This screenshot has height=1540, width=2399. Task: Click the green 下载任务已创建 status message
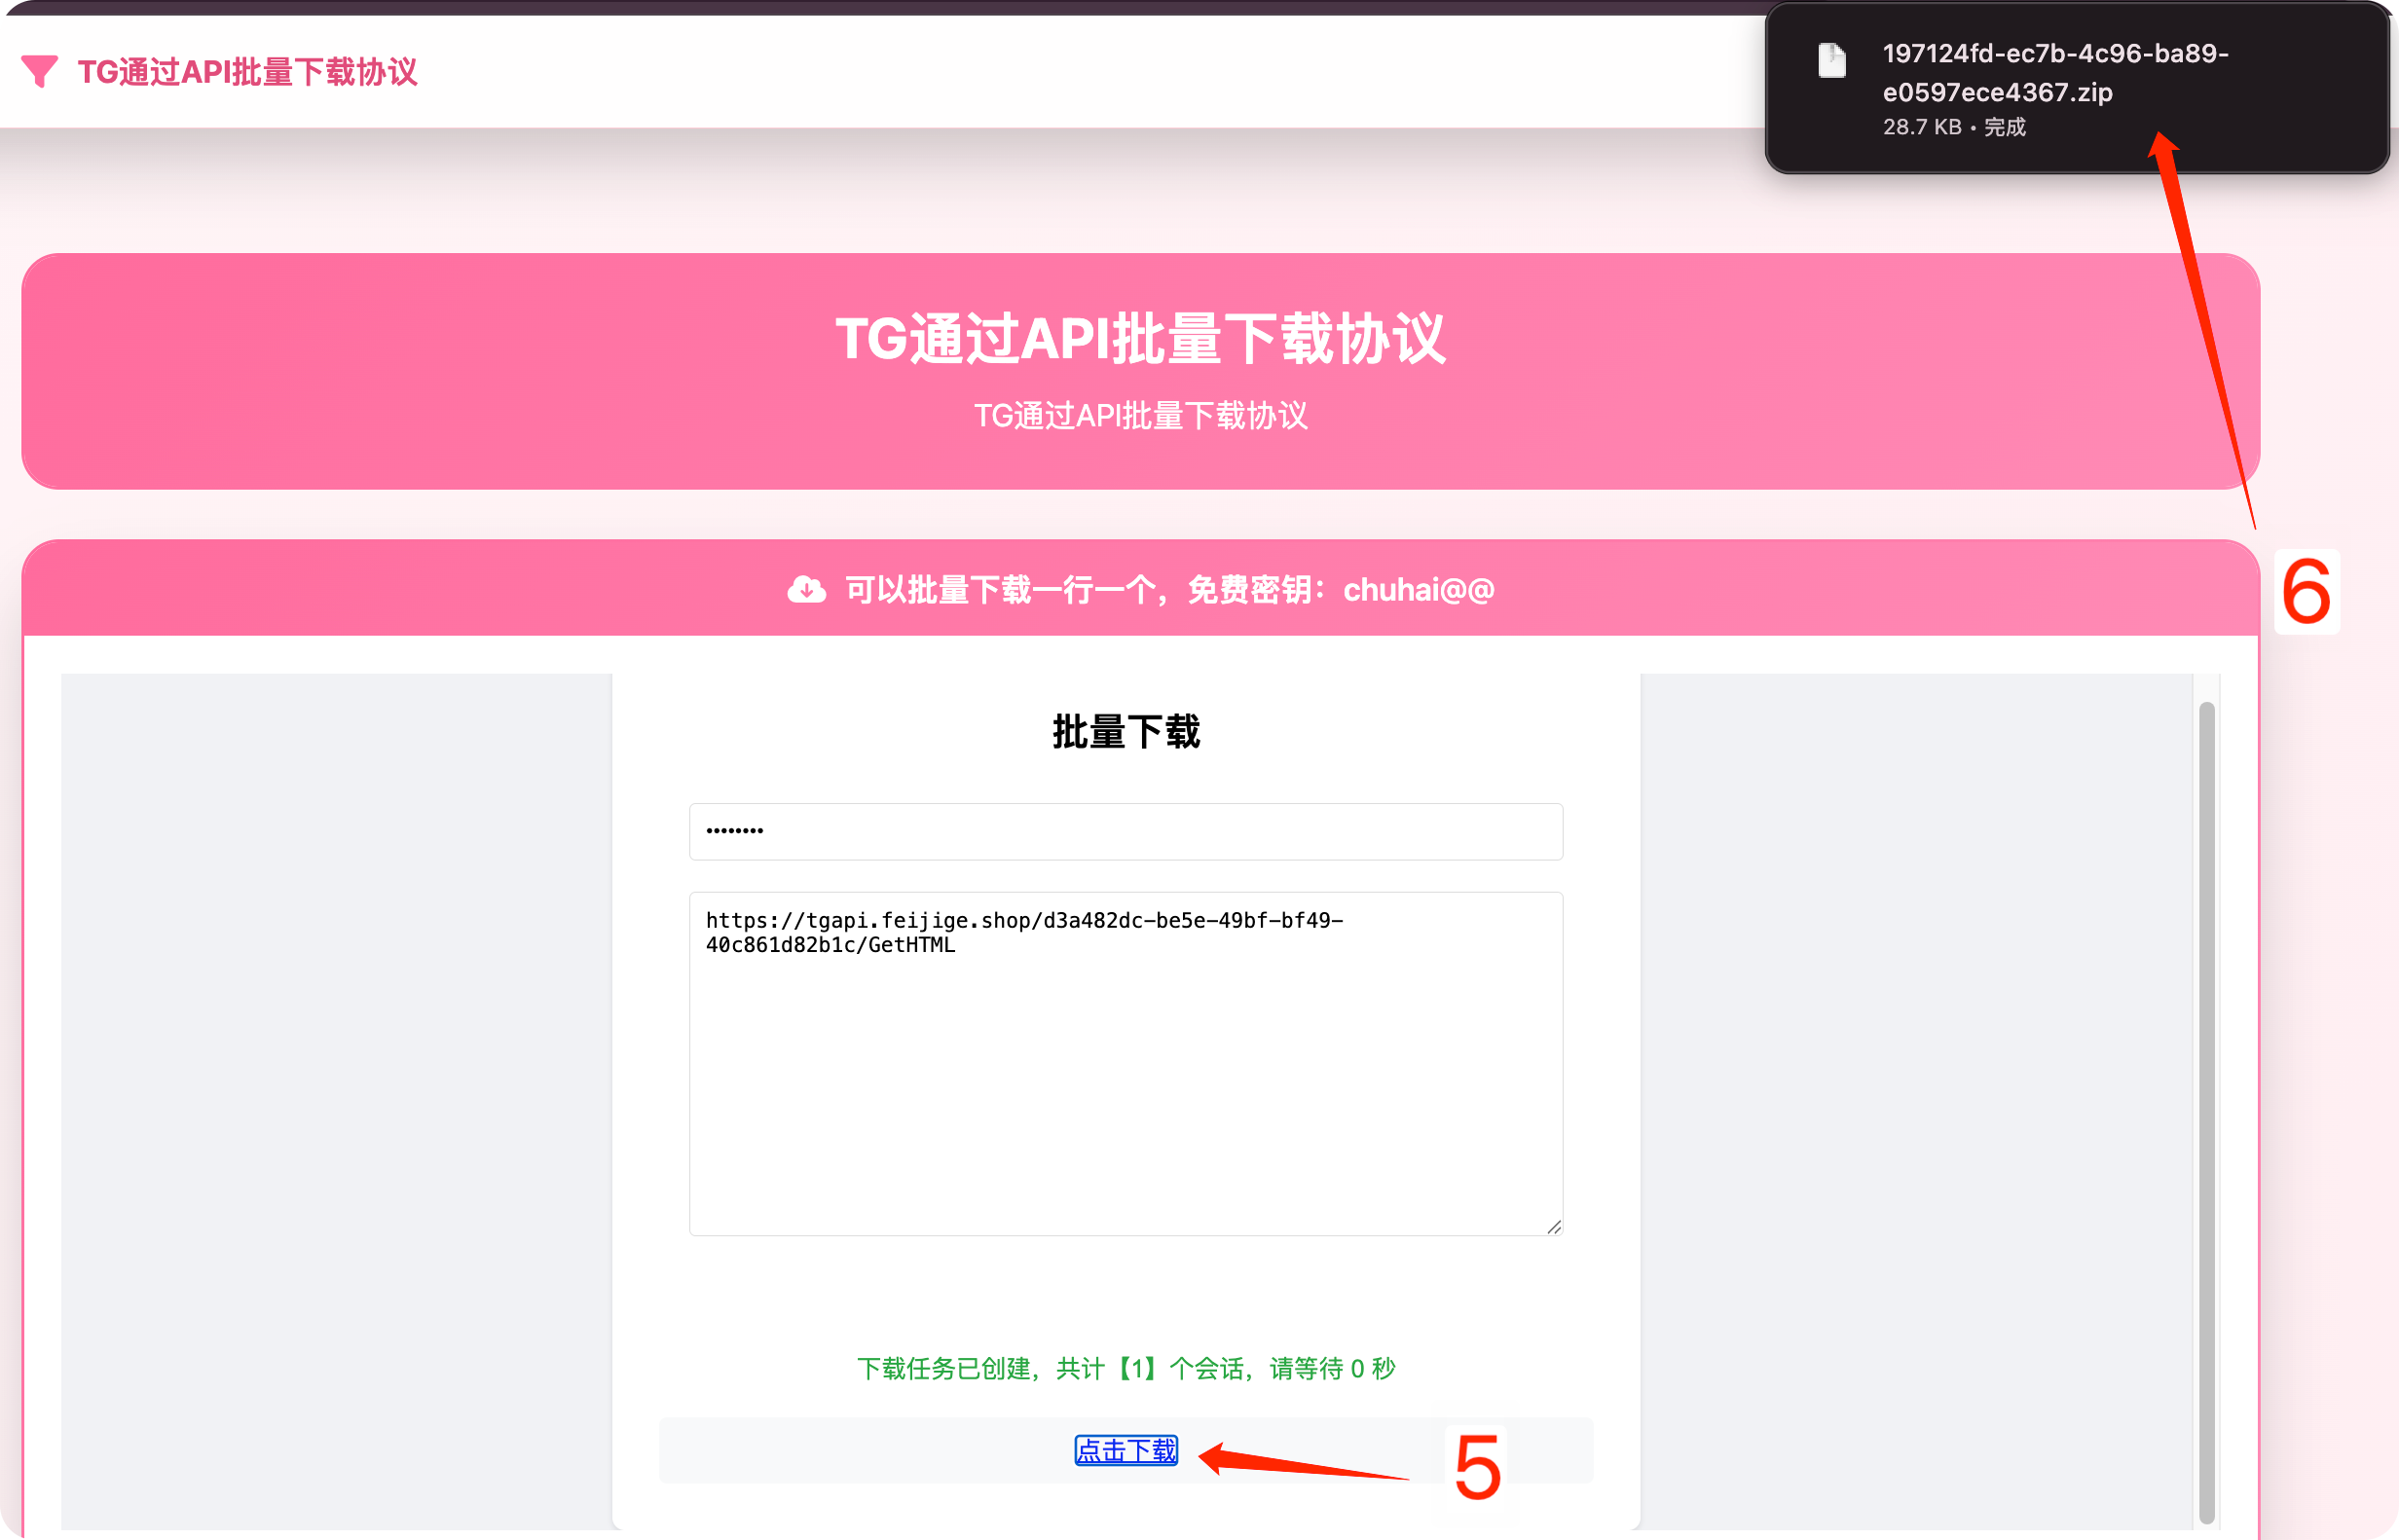(1126, 1368)
